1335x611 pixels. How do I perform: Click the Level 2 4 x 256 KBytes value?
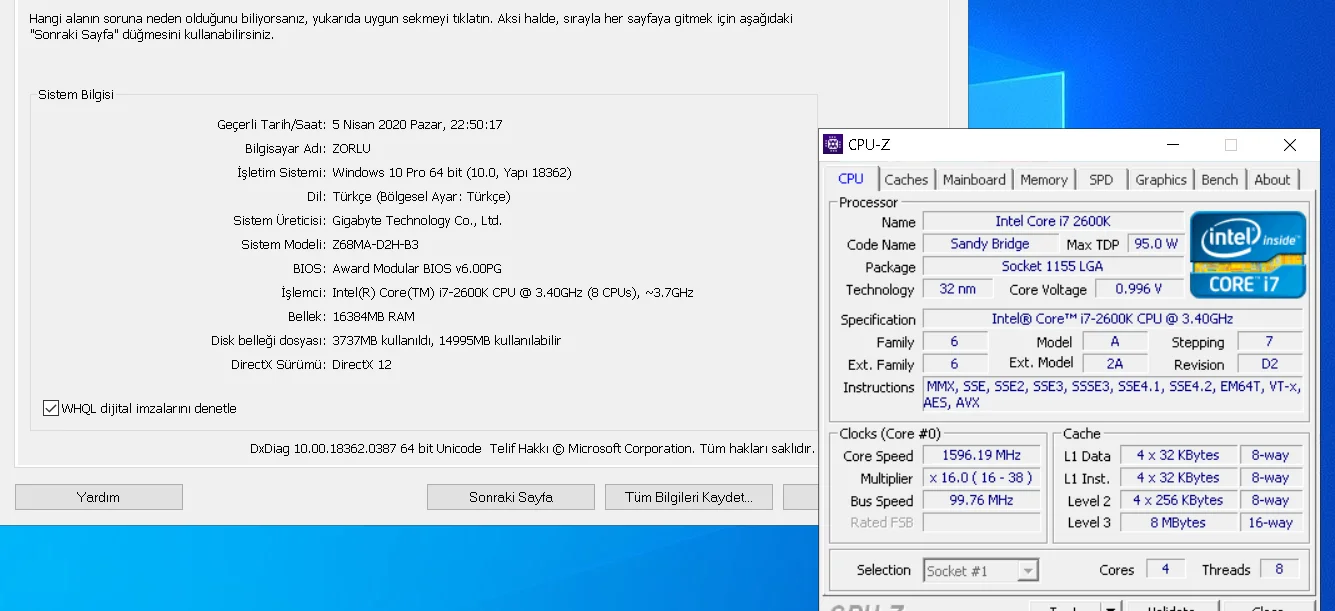pos(1178,501)
